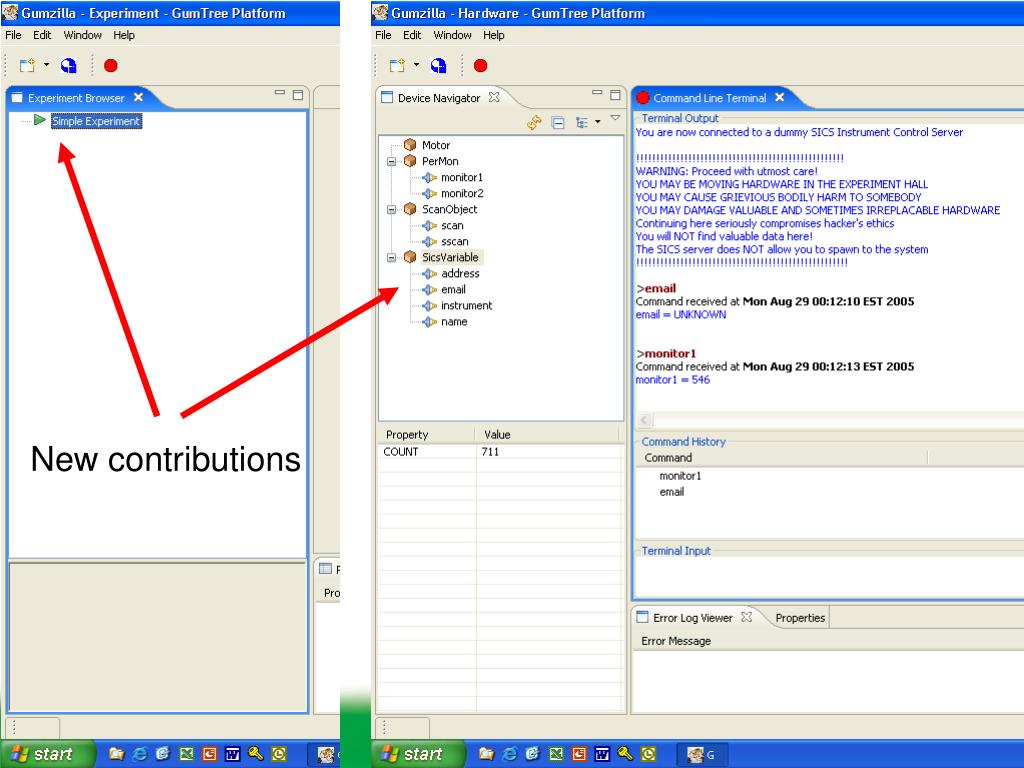Select monitor1 in Command History
The image size is (1024, 768).
pyautogui.click(x=680, y=476)
